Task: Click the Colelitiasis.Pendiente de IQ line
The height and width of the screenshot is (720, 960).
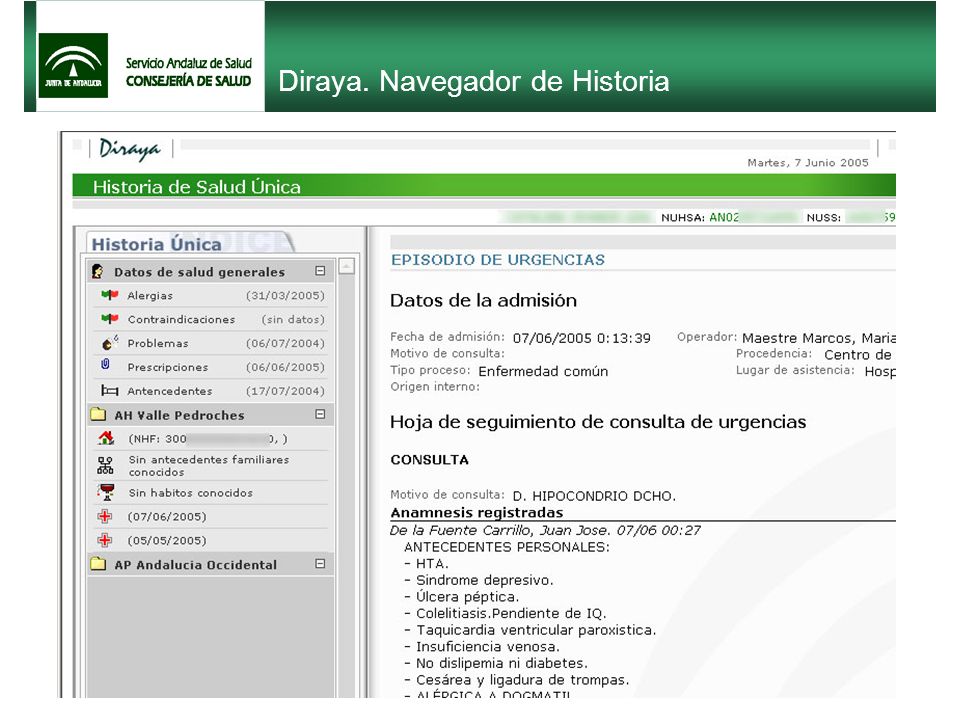Action: (x=506, y=613)
